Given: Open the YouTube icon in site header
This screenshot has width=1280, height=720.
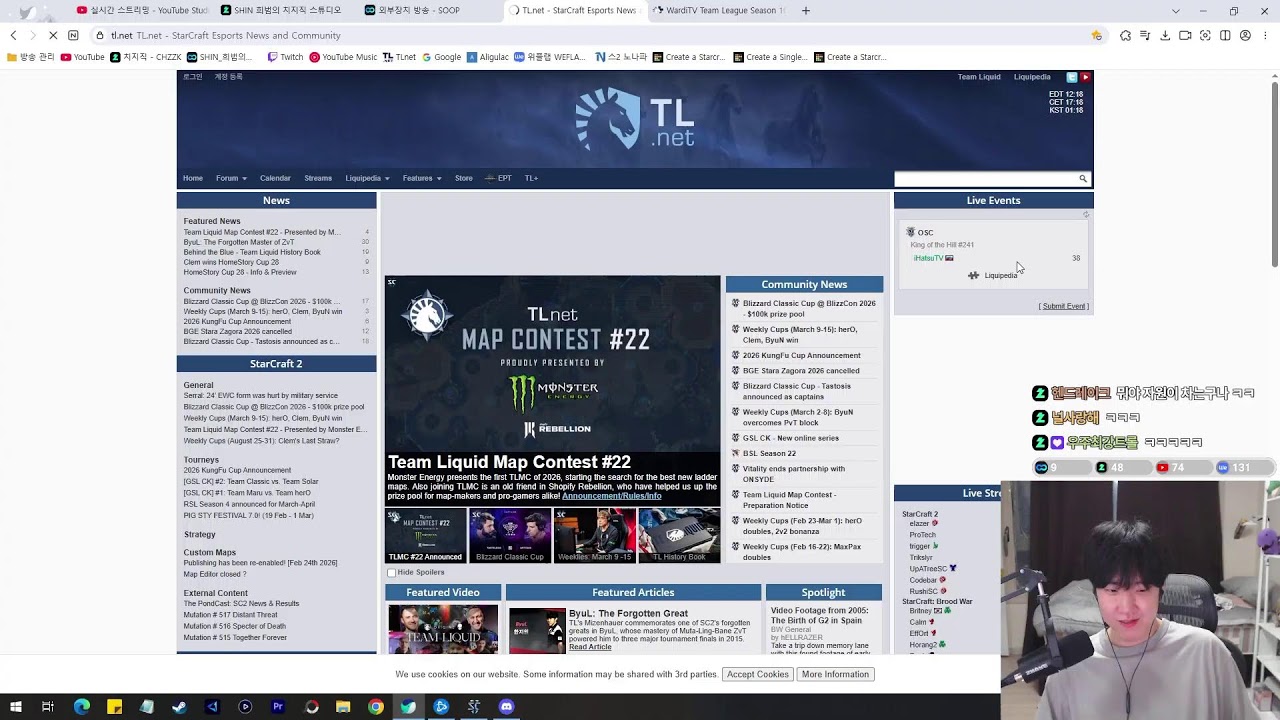Looking at the screenshot, I should pyautogui.click(x=1085, y=77).
